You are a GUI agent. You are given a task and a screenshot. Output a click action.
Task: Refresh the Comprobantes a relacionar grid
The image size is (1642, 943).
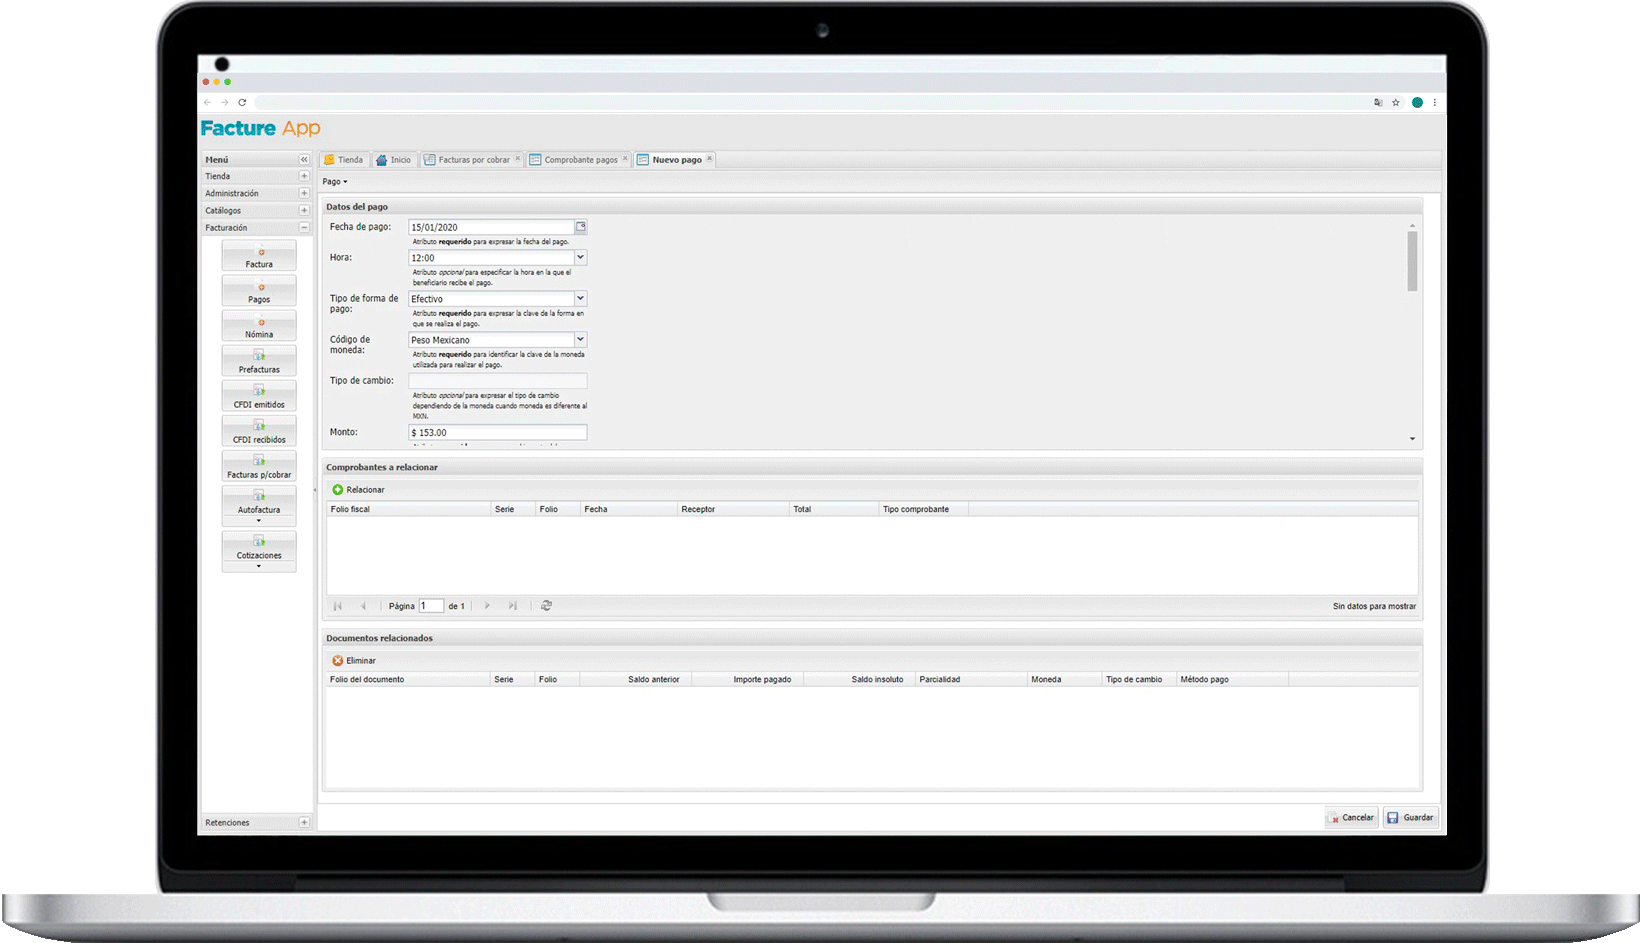click(546, 606)
